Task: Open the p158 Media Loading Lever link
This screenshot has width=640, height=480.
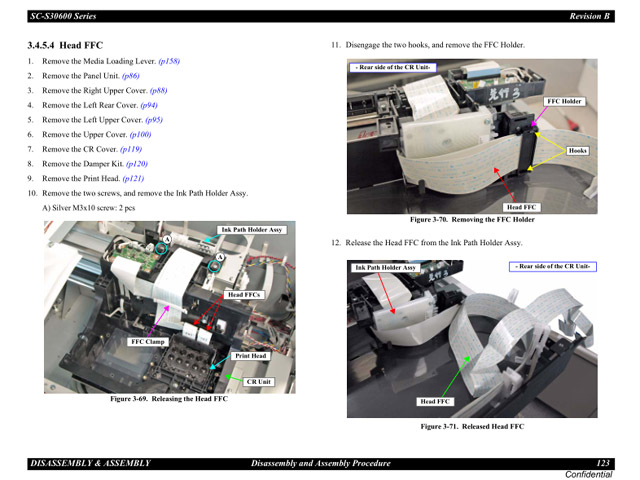Action: click(x=169, y=61)
